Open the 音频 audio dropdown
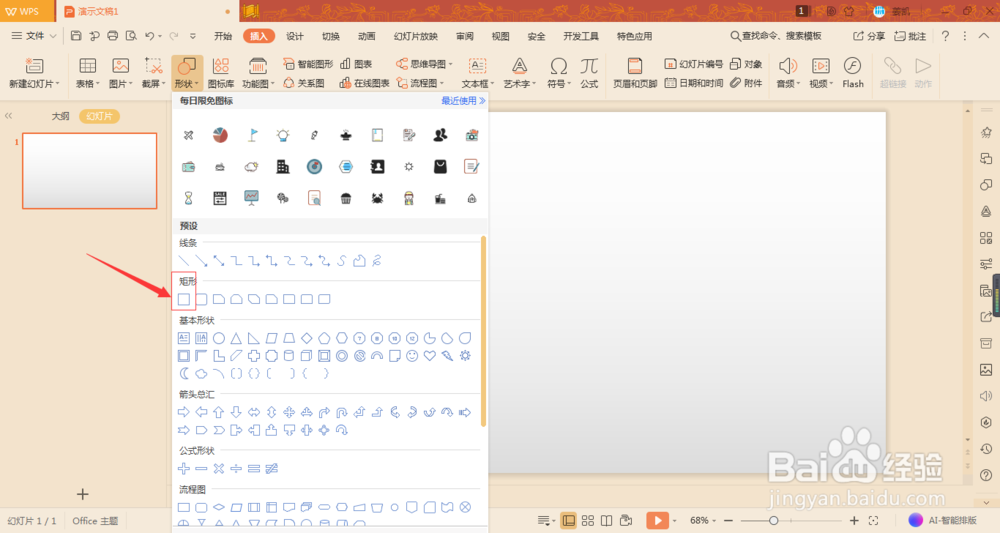This screenshot has width=1000, height=533. coord(788,72)
